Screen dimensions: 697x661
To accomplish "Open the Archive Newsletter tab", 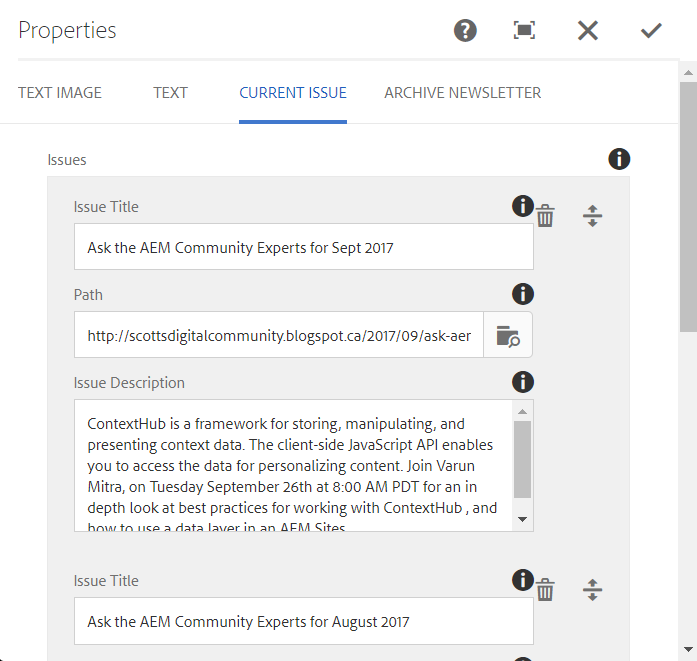I will coord(463,93).
